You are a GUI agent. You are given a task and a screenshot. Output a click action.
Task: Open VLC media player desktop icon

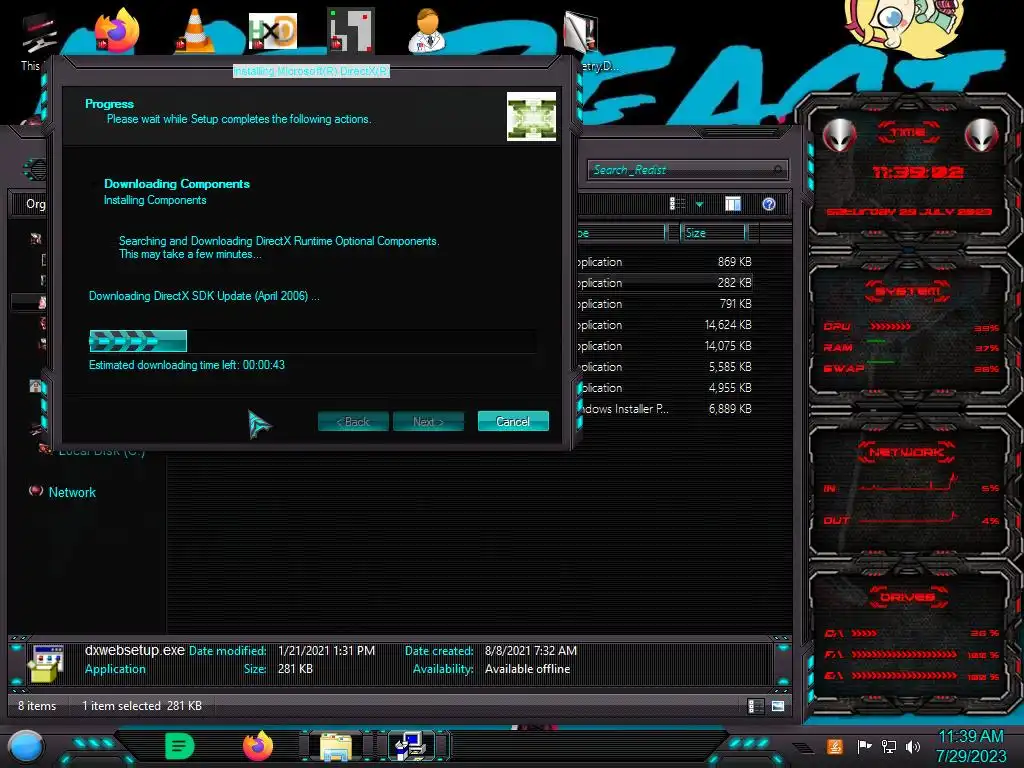tap(195, 31)
